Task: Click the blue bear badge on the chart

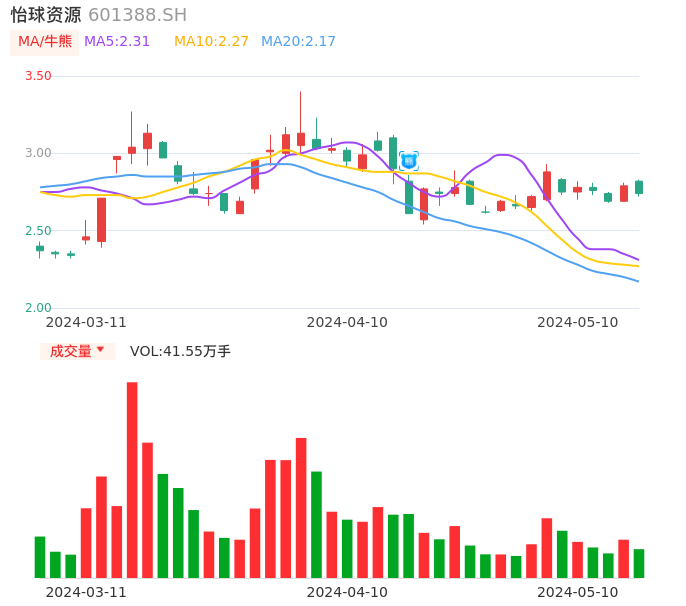Action: [x=409, y=160]
